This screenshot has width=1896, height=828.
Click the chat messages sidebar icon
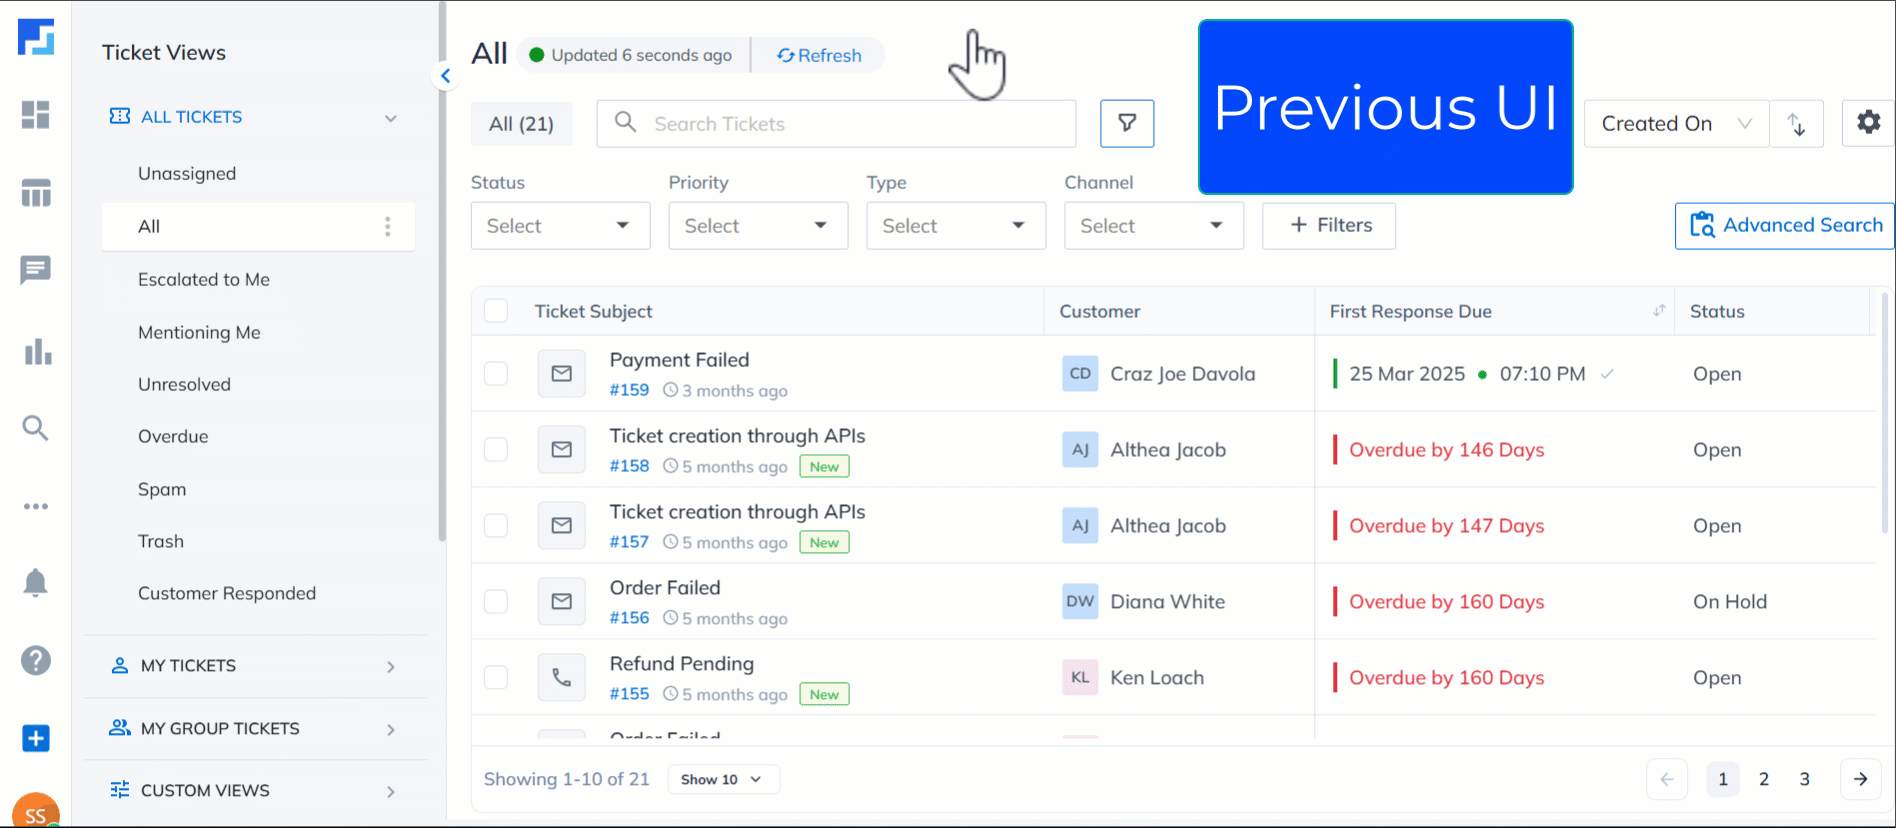36,270
